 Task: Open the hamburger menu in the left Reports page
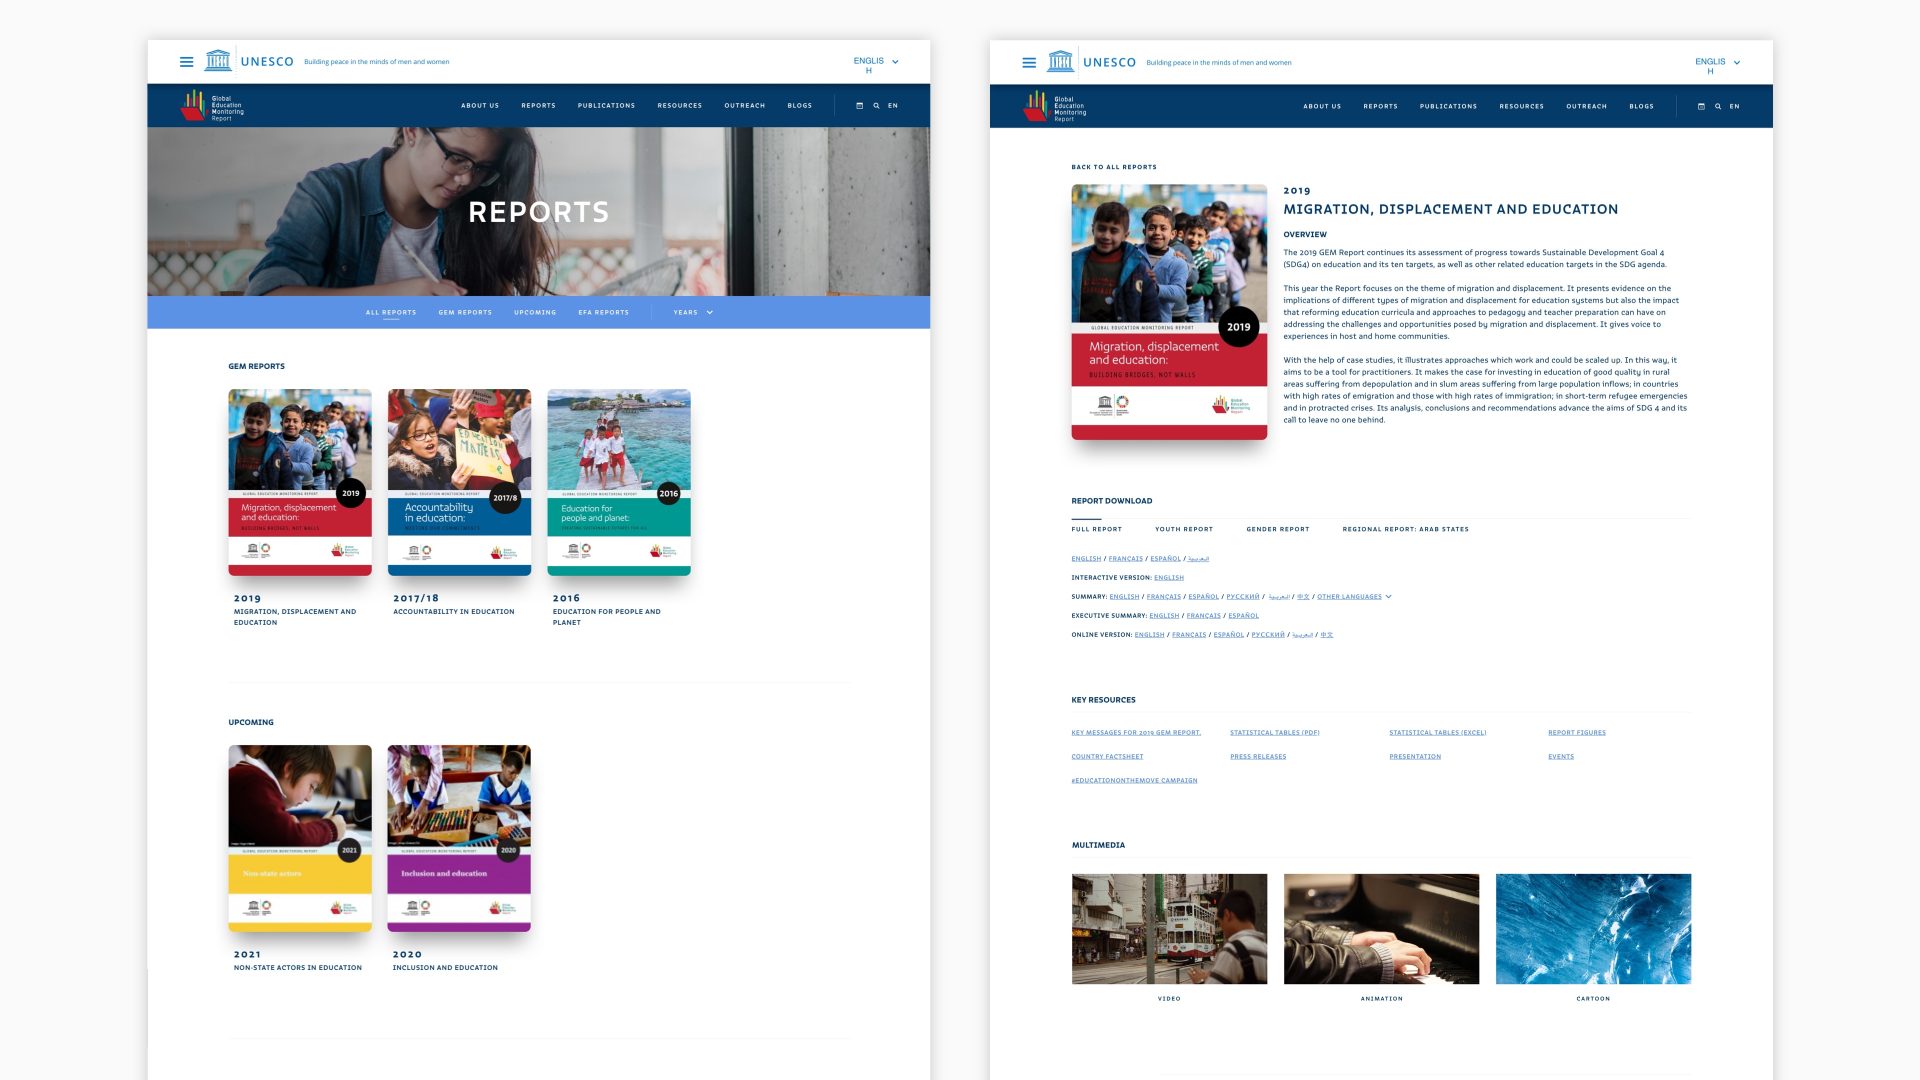point(186,62)
